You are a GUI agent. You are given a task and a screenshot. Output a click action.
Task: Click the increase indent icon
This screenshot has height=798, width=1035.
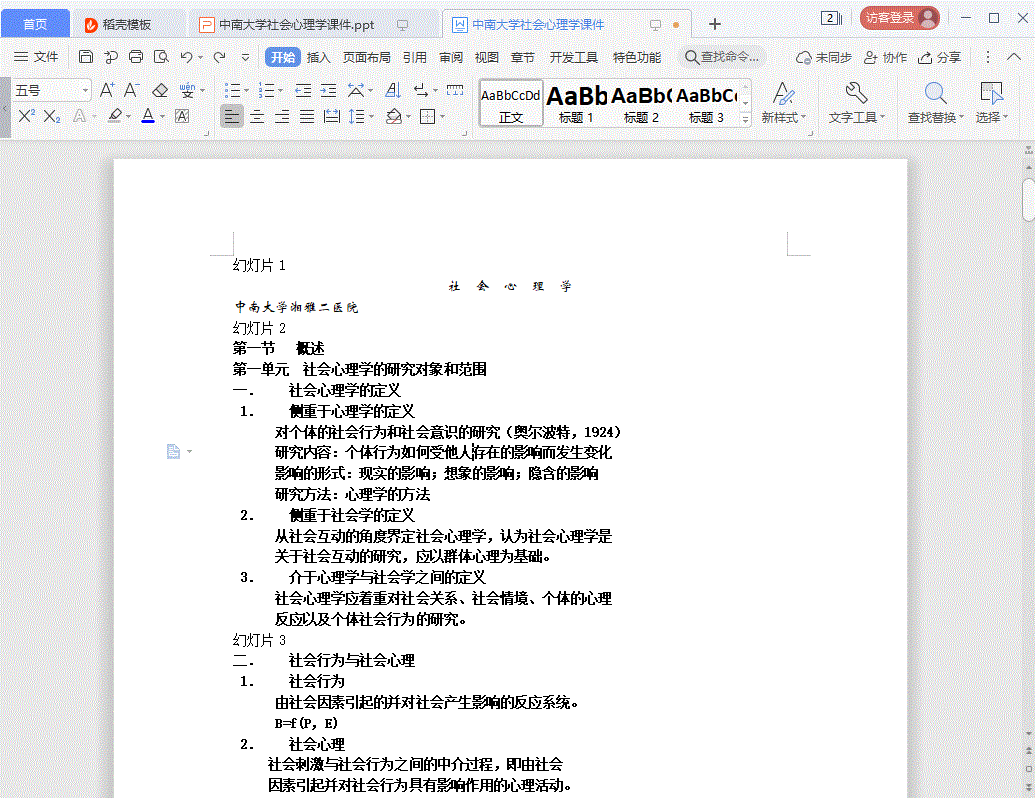[x=328, y=90]
